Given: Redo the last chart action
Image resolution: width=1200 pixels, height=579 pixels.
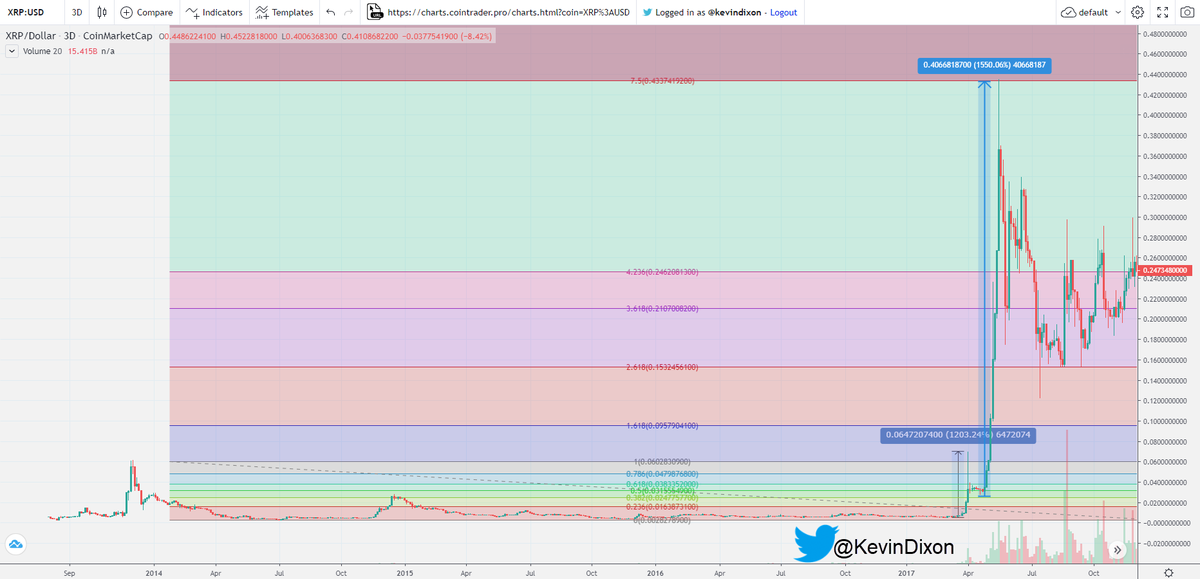Looking at the screenshot, I should point(348,12).
